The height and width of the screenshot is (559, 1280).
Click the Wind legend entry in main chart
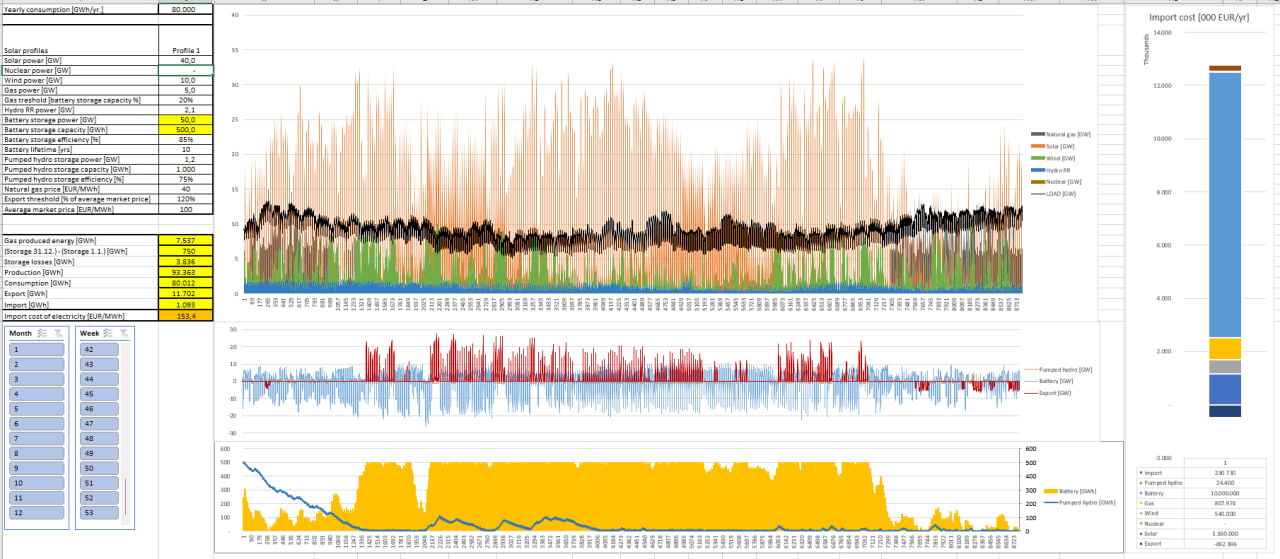[x=1061, y=158]
